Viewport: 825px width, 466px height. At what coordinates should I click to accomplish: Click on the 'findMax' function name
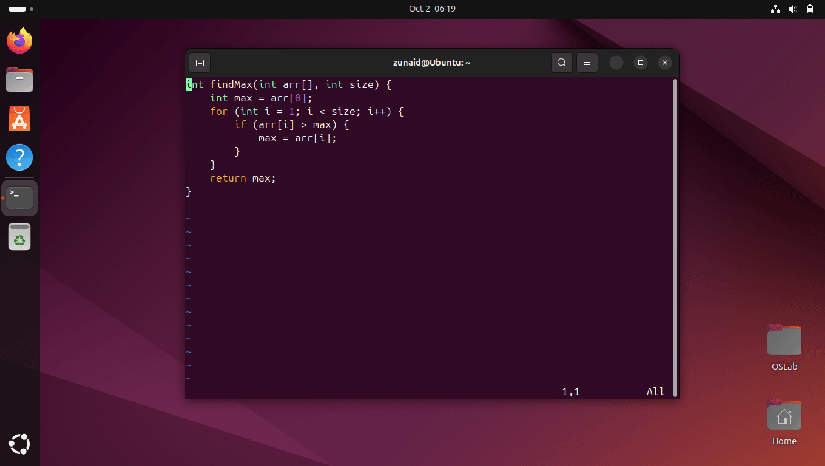tap(232, 85)
